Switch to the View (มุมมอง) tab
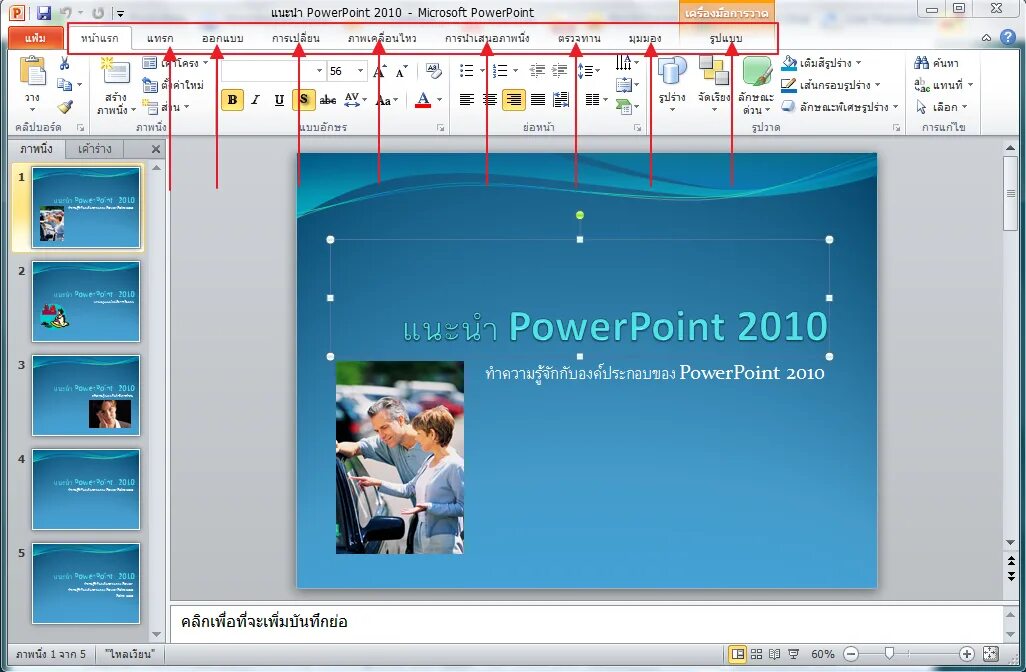 [645, 38]
